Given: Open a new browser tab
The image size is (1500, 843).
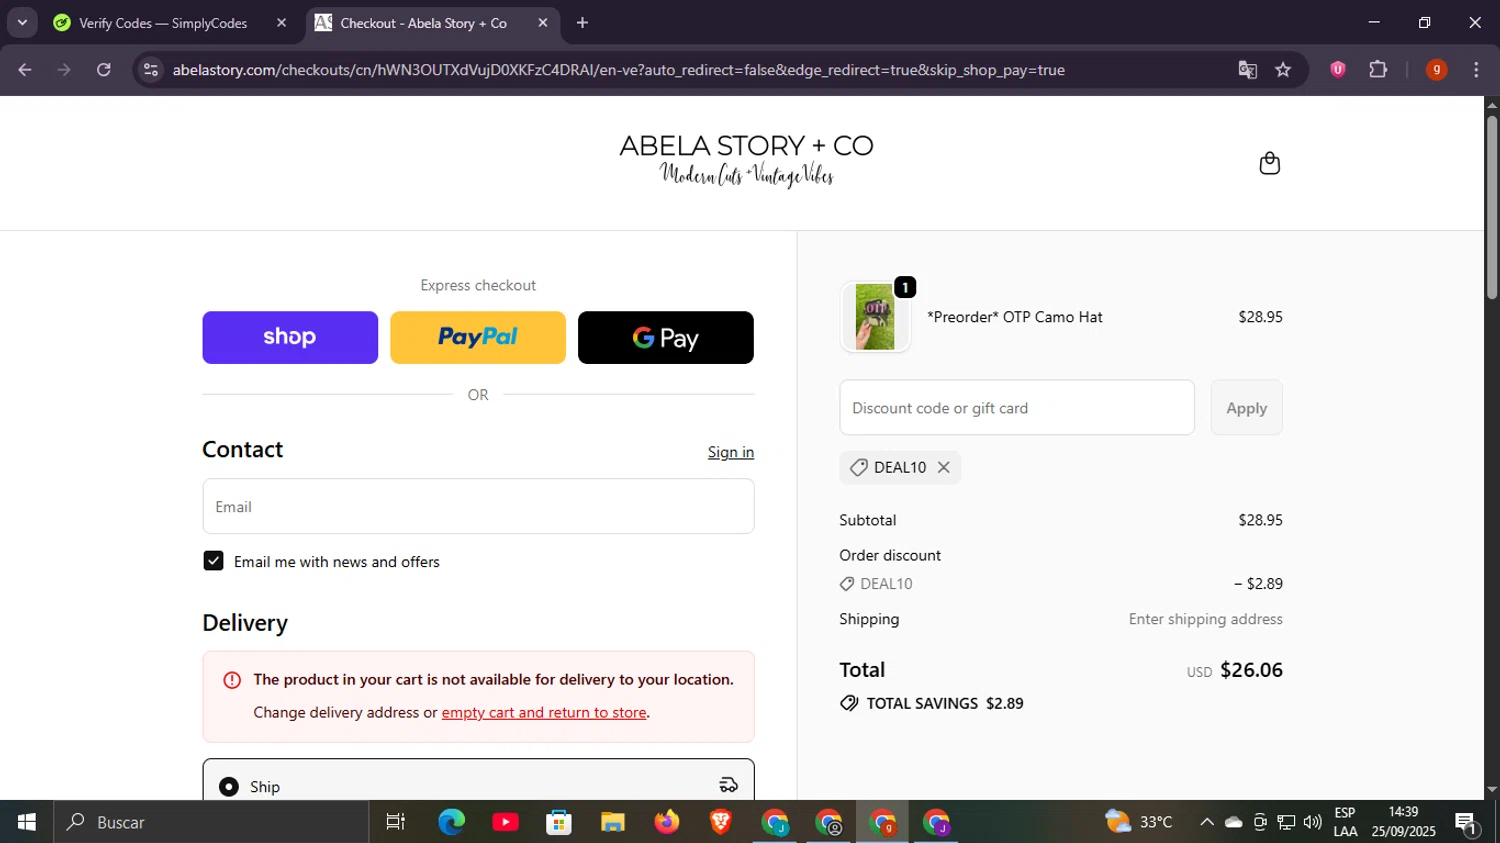Looking at the screenshot, I should click(x=583, y=23).
